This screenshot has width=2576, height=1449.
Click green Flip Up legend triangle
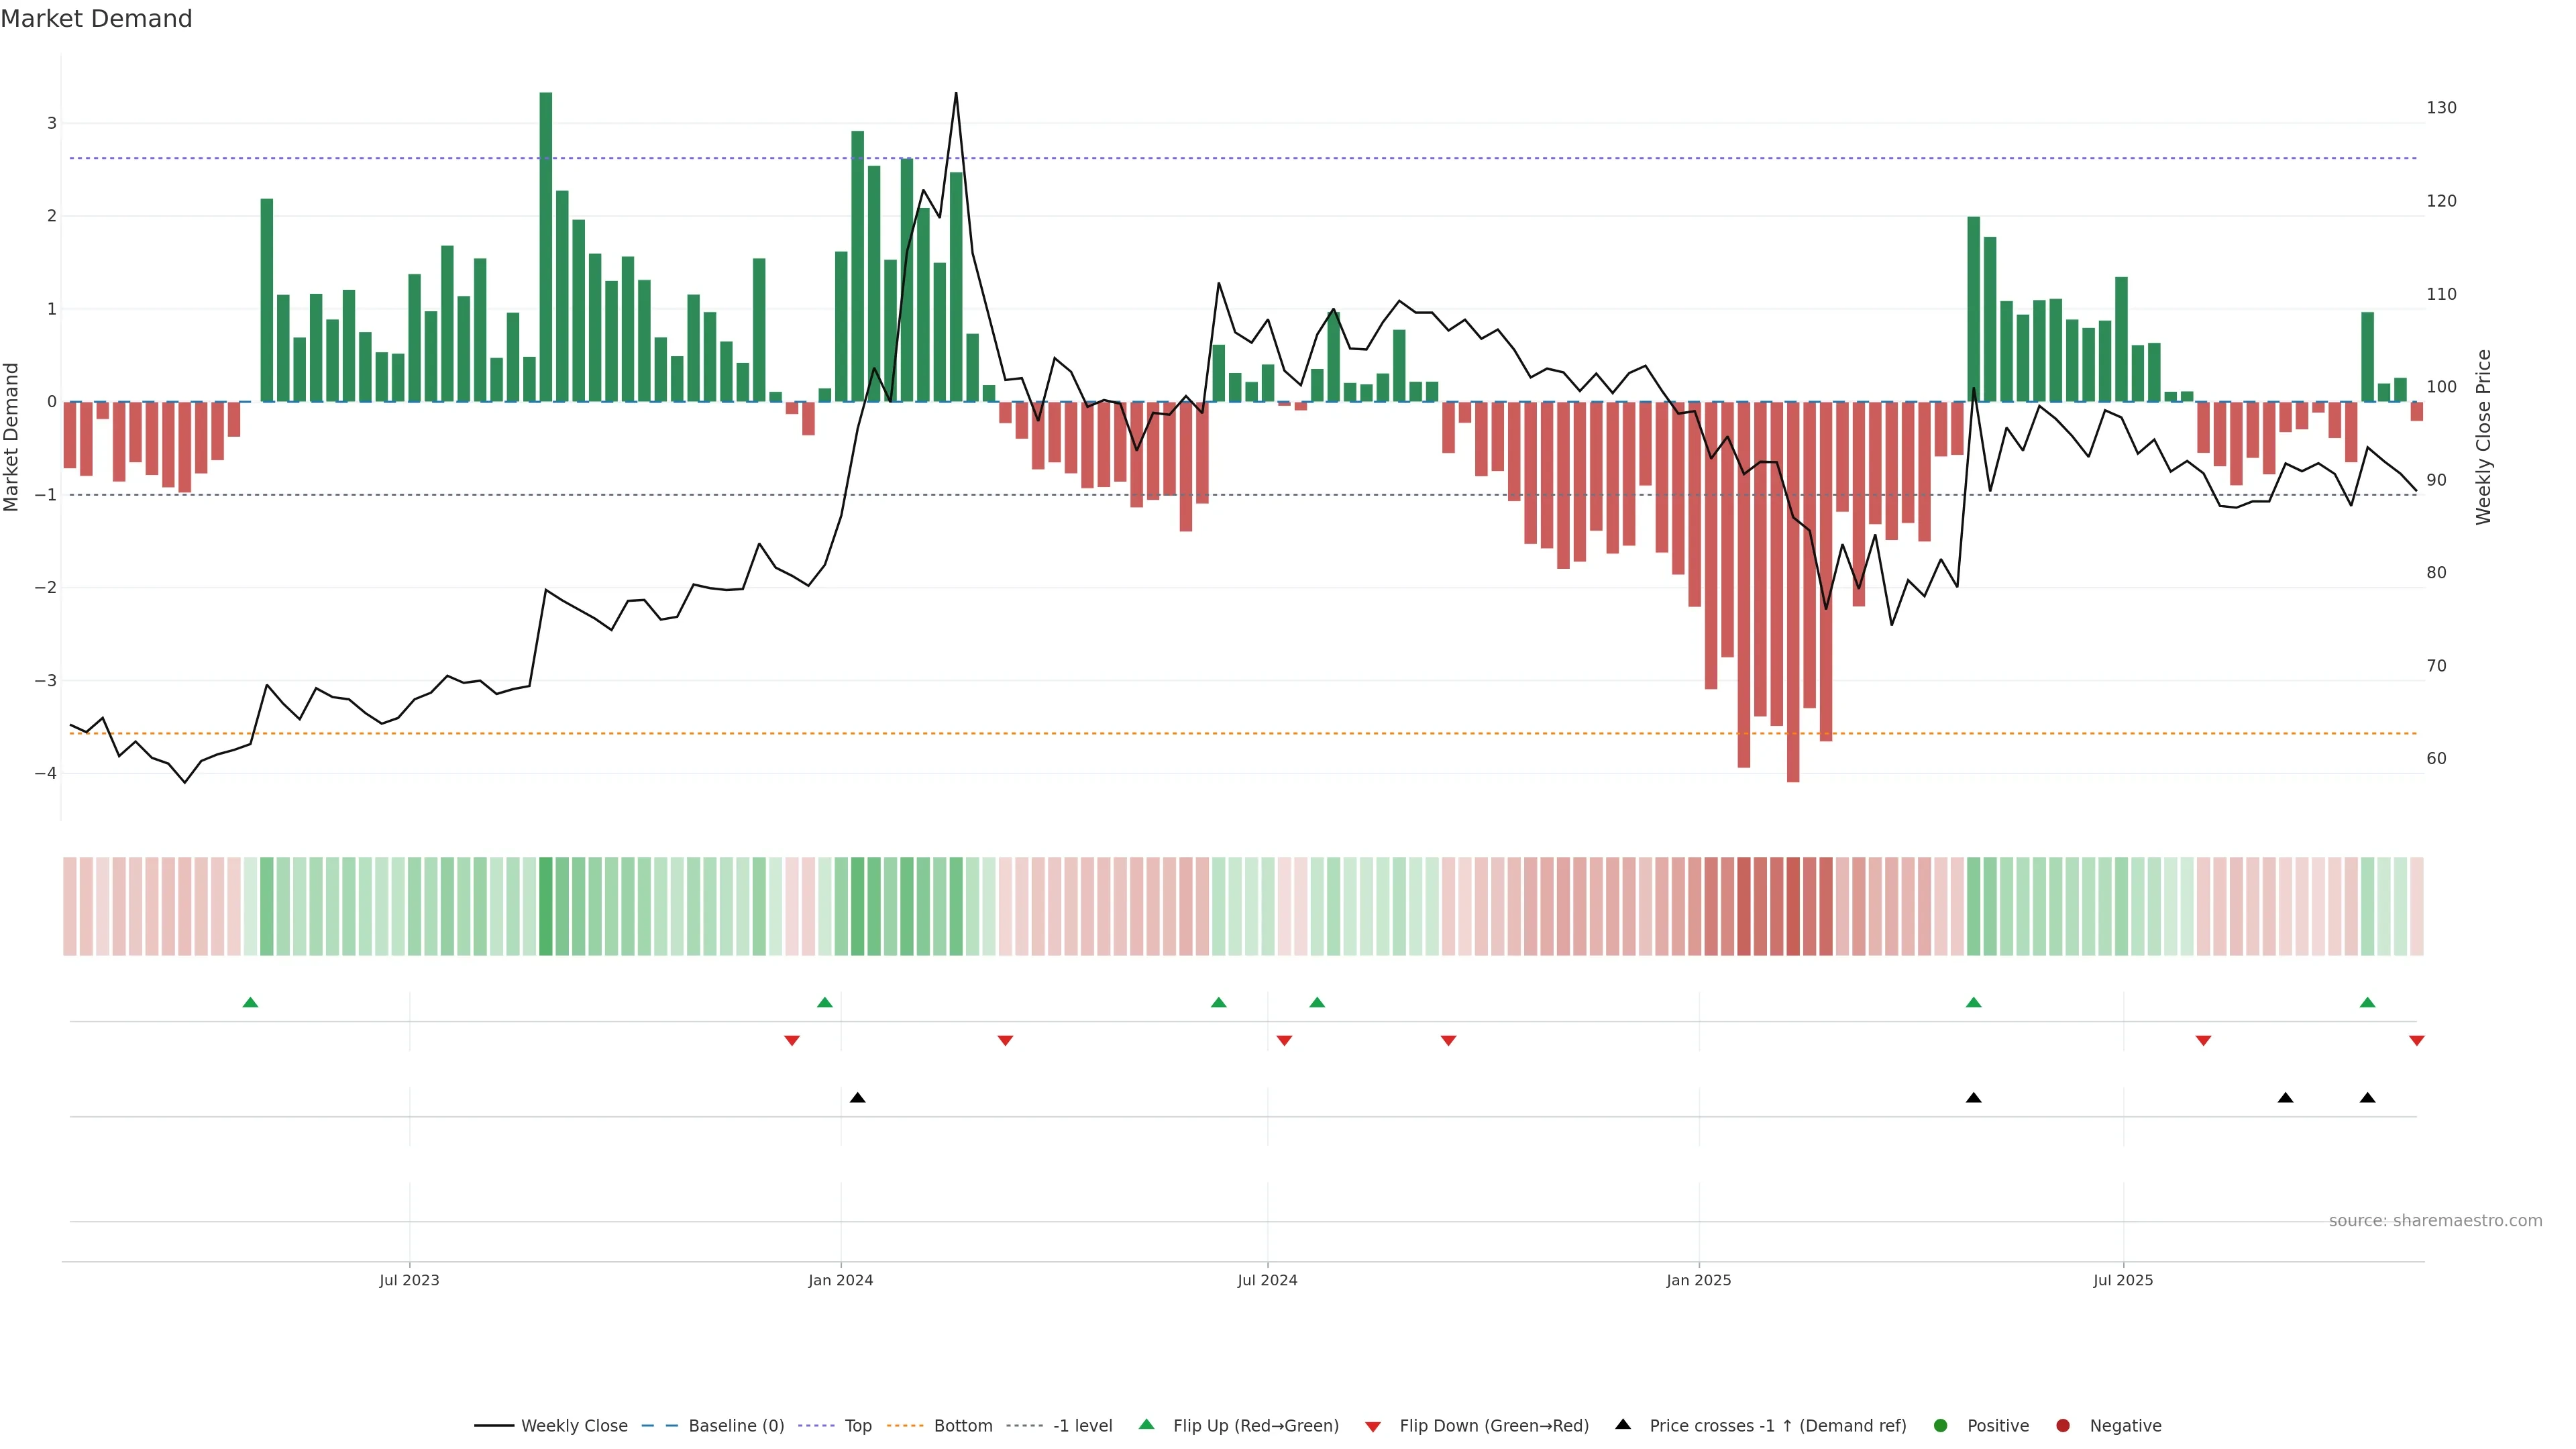click(1146, 1425)
